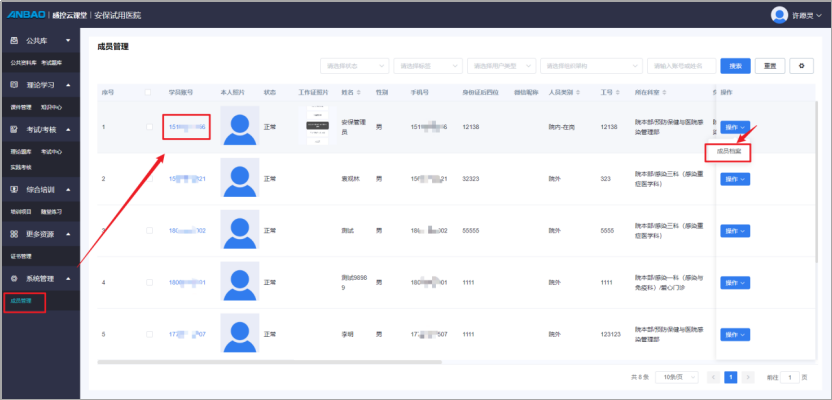This screenshot has width=832, height=400.
Task: Click row 4 操作 button
Action: click(735, 283)
